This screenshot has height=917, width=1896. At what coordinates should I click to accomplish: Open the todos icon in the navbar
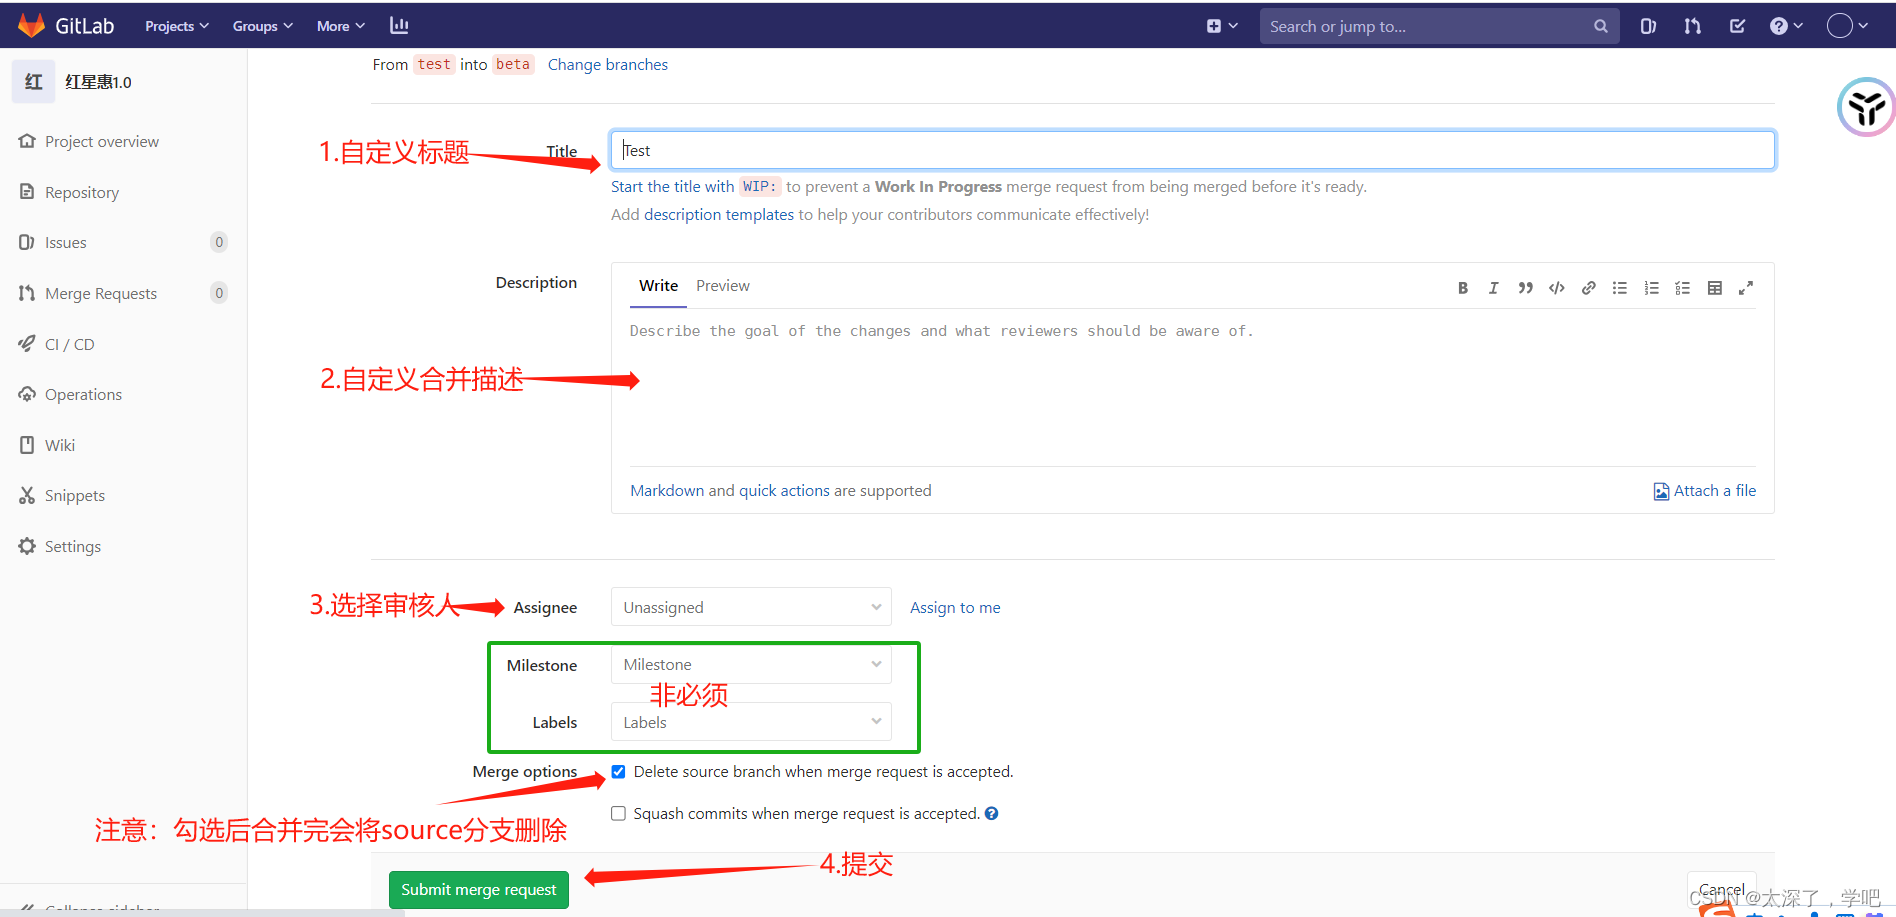point(1737,25)
